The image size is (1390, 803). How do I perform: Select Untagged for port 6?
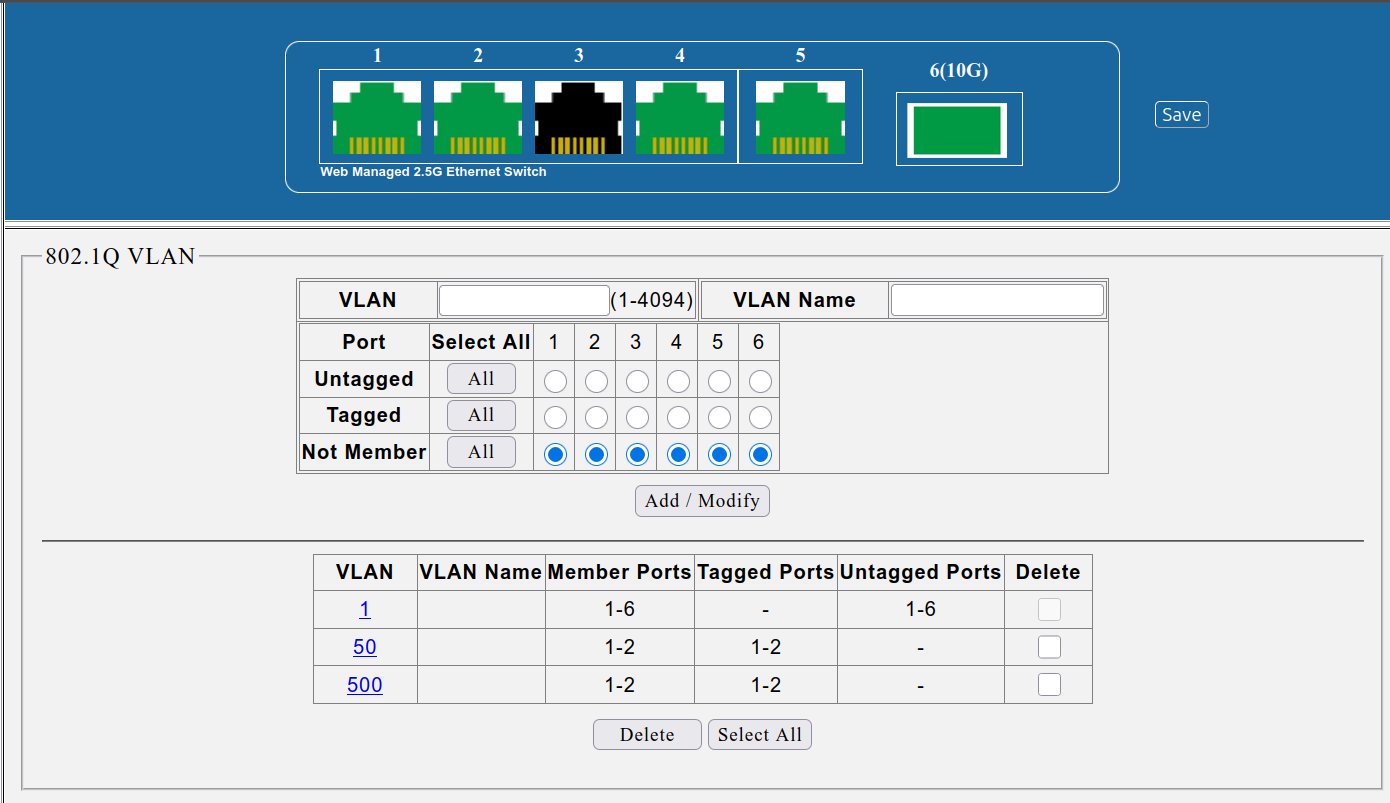click(760, 381)
